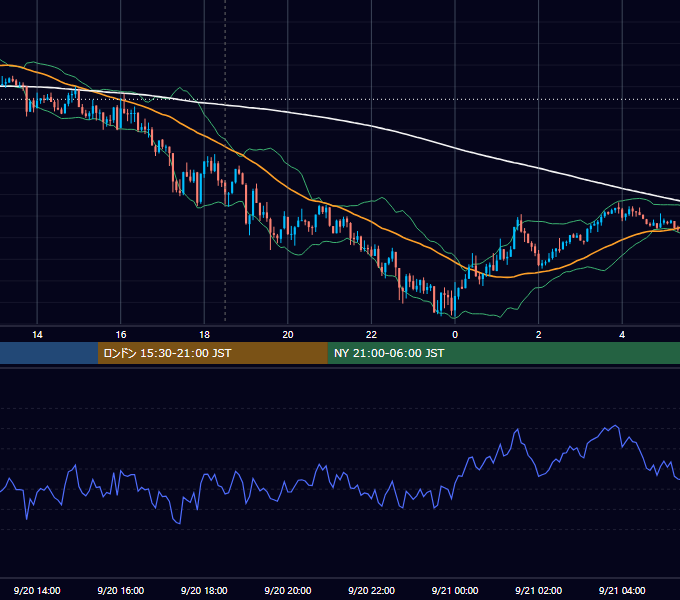The height and width of the screenshot is (600, 680).
Task: Click the 9/21 04:00 label on the oscillator axis
Action: (x=622, y=590)
